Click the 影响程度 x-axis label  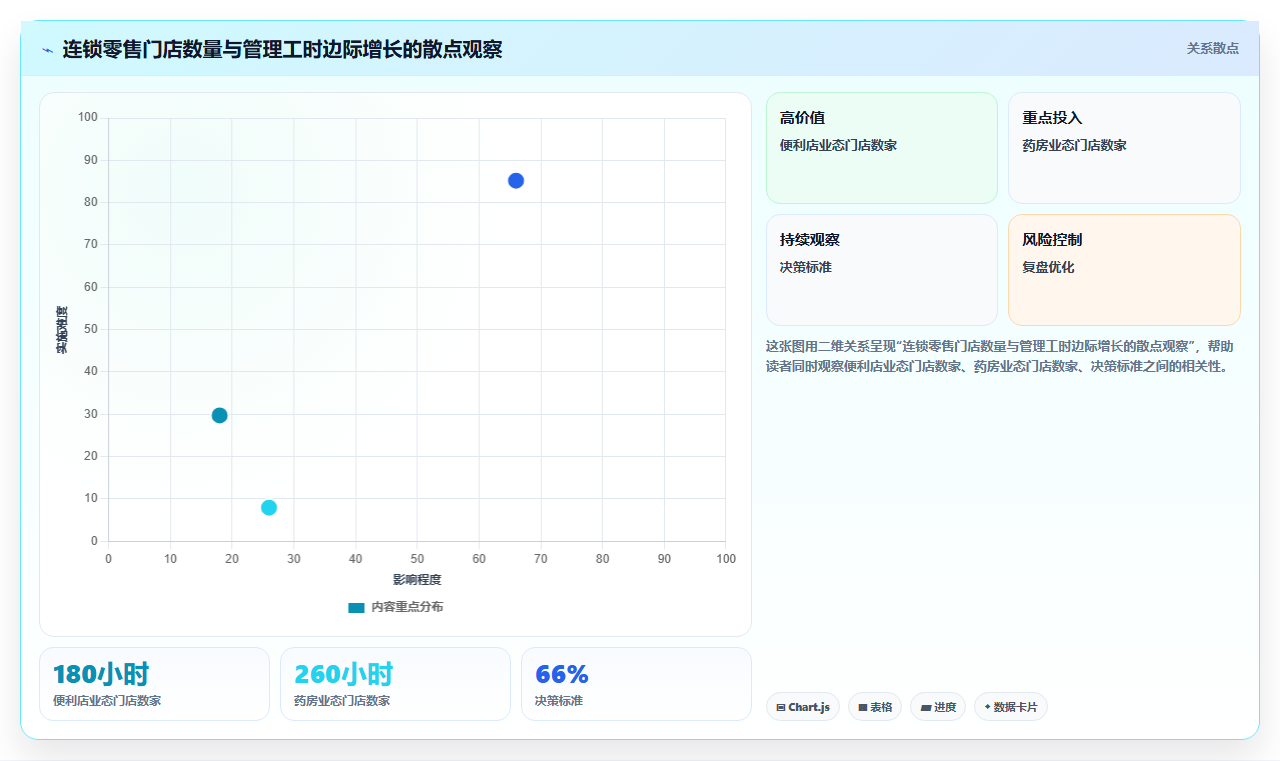point(417,580)
